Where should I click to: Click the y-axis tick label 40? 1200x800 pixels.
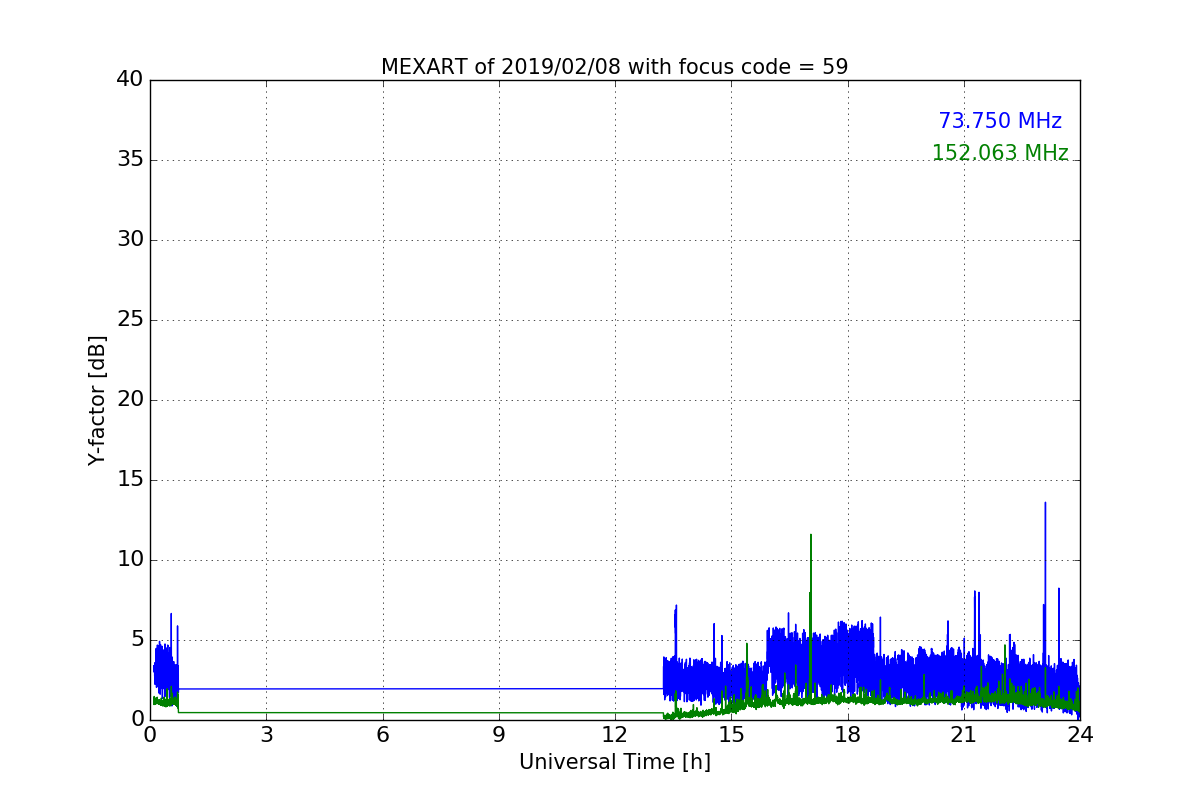(x=130, y=79)
